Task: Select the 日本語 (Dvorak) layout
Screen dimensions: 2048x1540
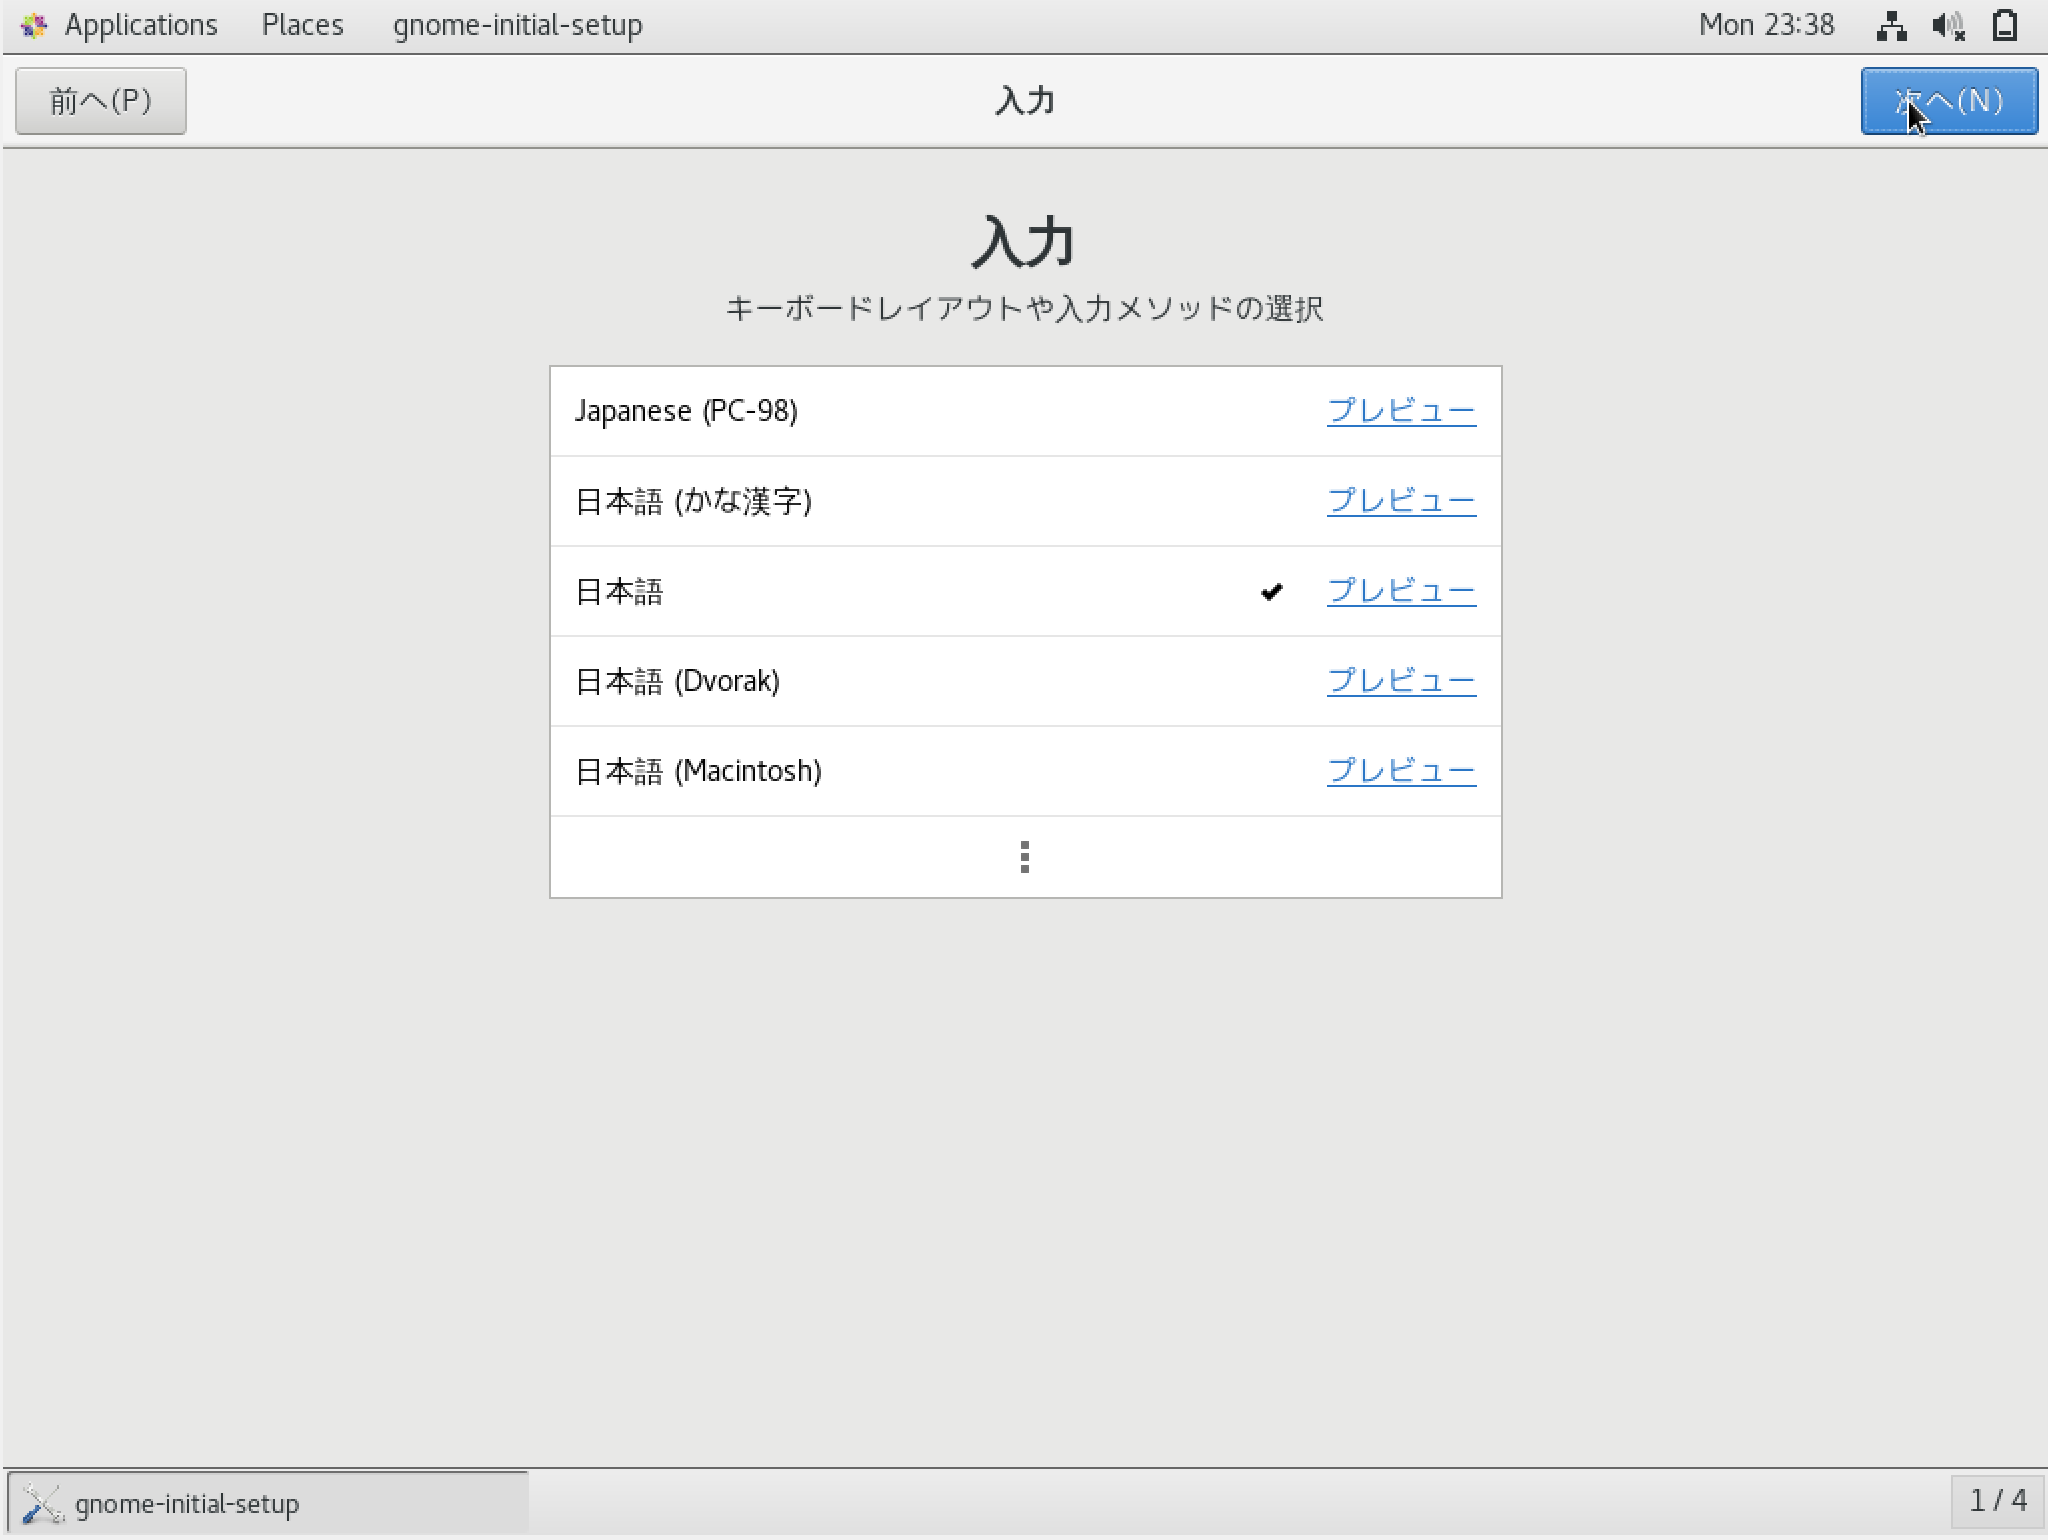Action: (677, 681)
